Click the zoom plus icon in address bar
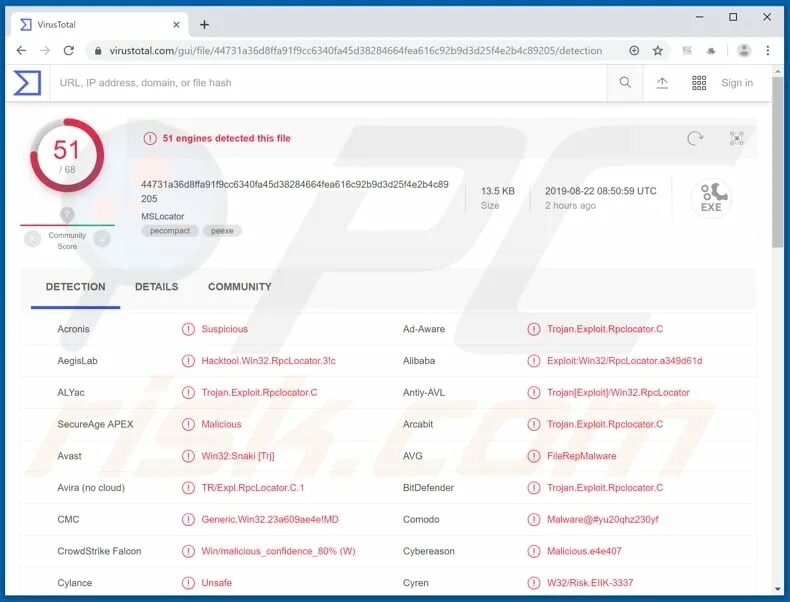The image size is (790, 602). pos(634,50)
